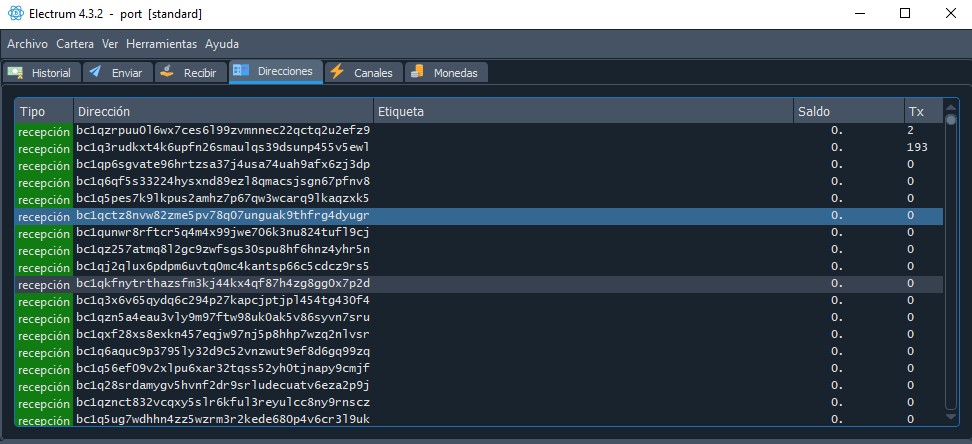Select address bc1qkfnytrthazsfm3kj44kx4qf87h4zg8gg0x7p2d
Image resolution: width=972 pixels, height=444 pixels.
pyautogui.click(x=223, y=283)
